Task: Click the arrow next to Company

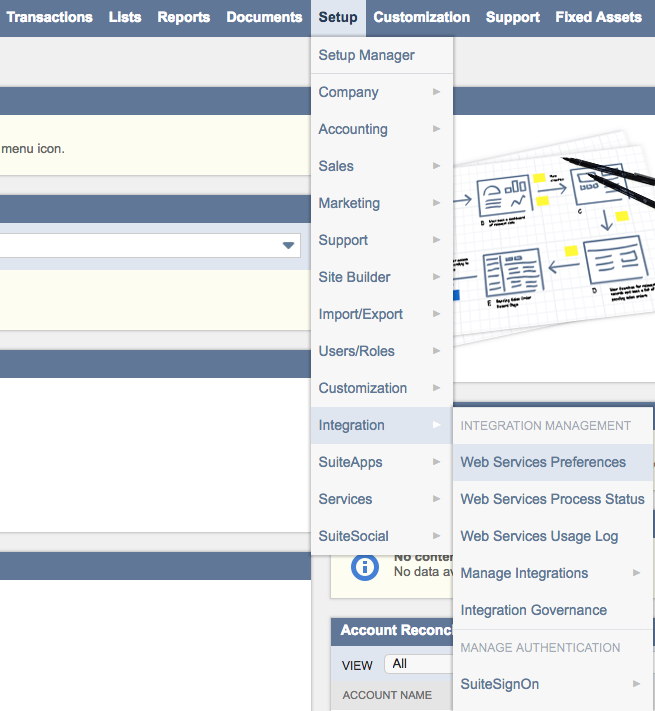Action: [437, 92]
